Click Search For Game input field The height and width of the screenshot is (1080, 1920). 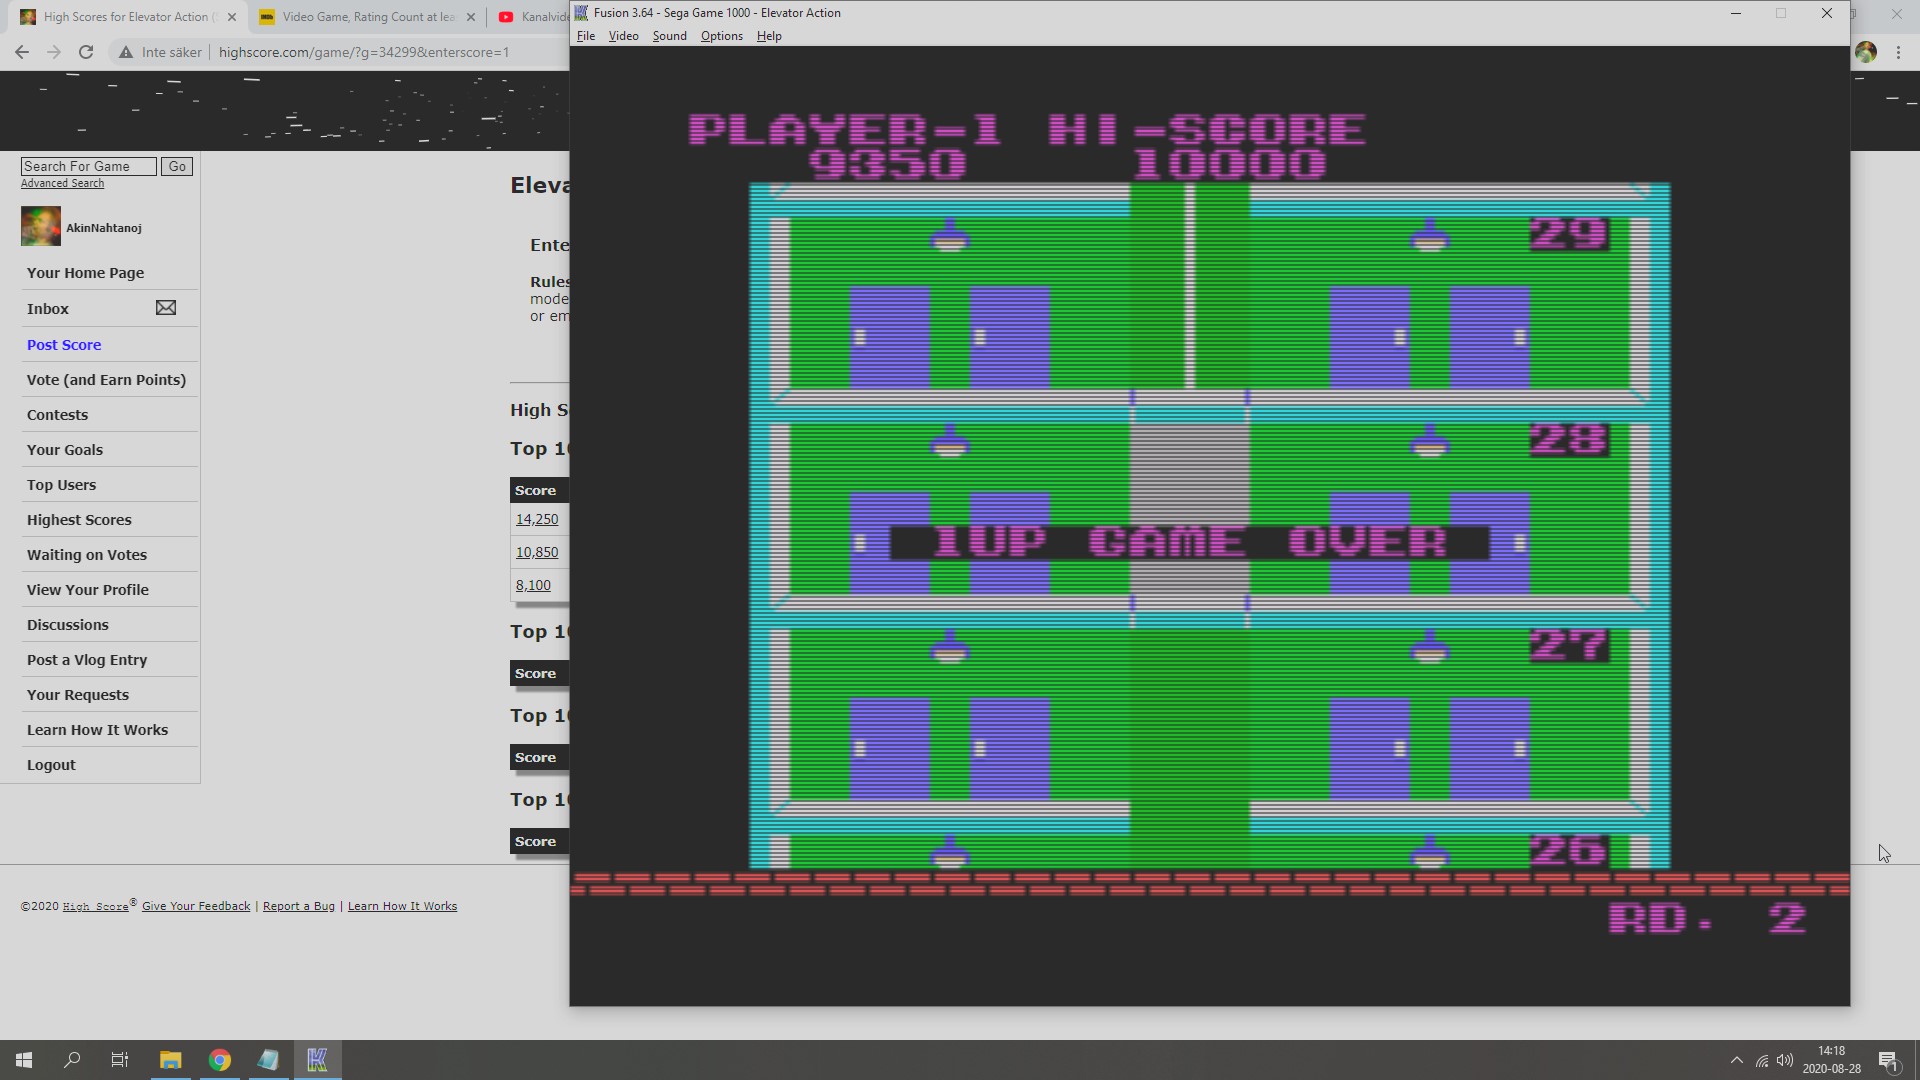[x=89, y=166]
